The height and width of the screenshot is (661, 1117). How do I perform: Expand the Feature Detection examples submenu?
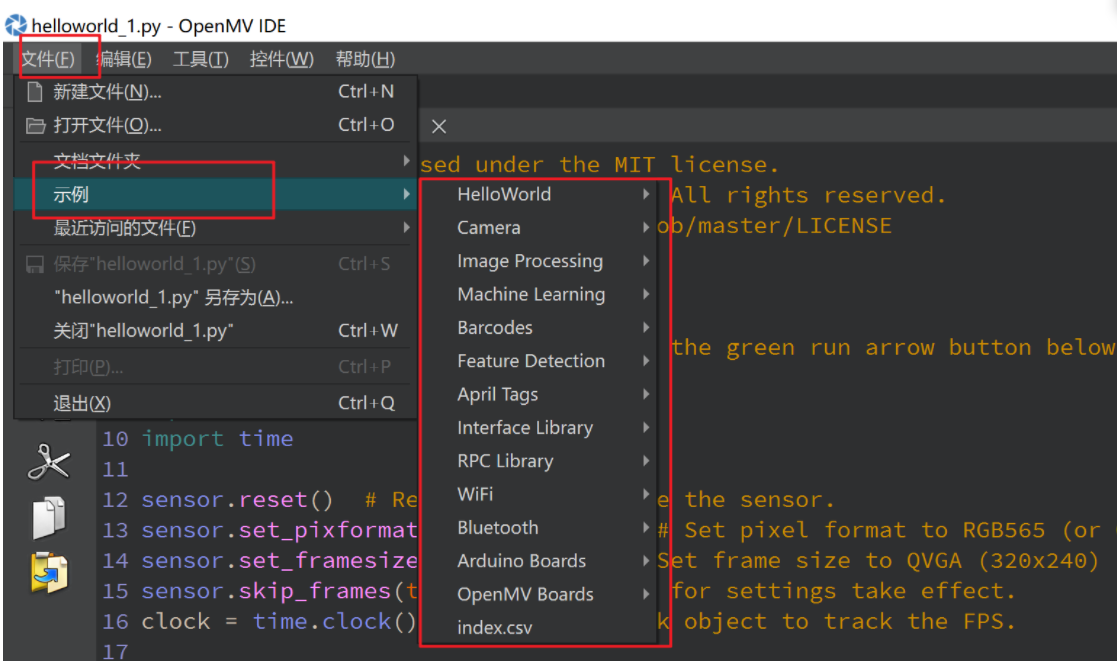(539, 361)
